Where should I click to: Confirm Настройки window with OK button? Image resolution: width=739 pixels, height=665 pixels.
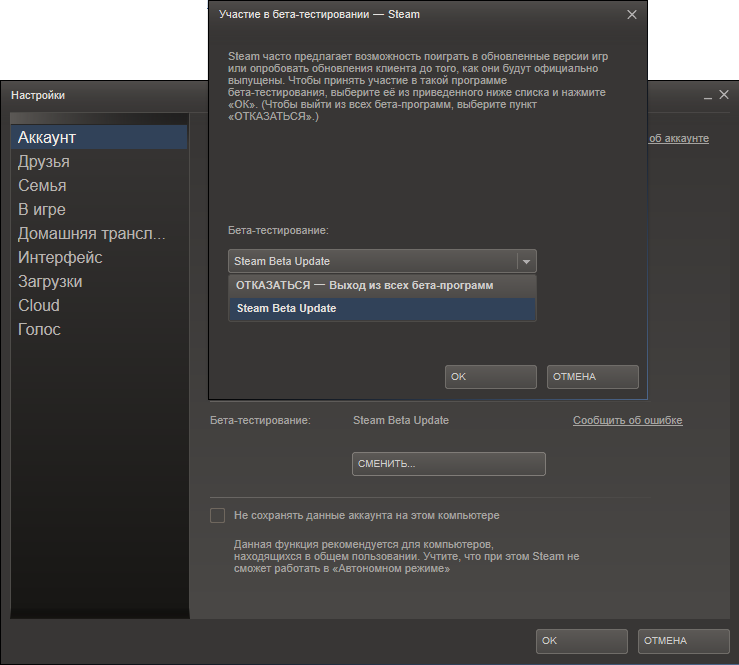tap(582, 641)
